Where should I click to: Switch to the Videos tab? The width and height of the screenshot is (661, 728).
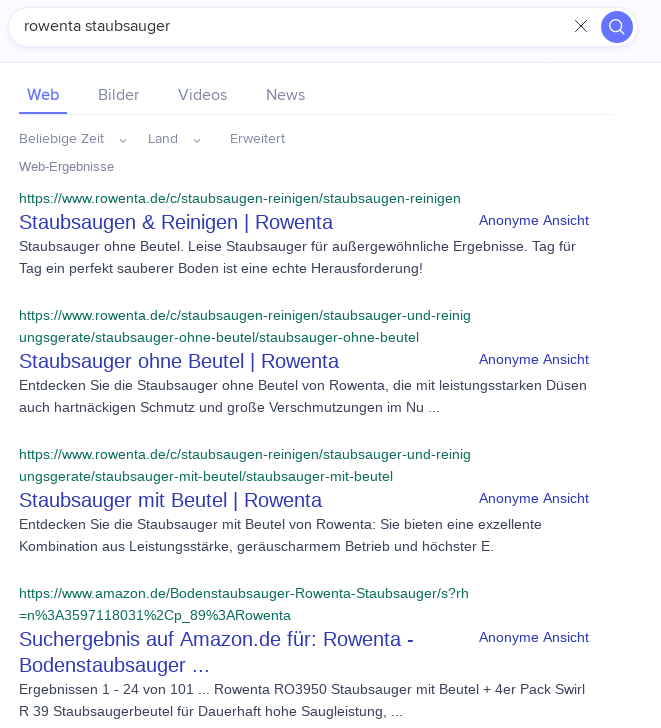pos(202,95)
